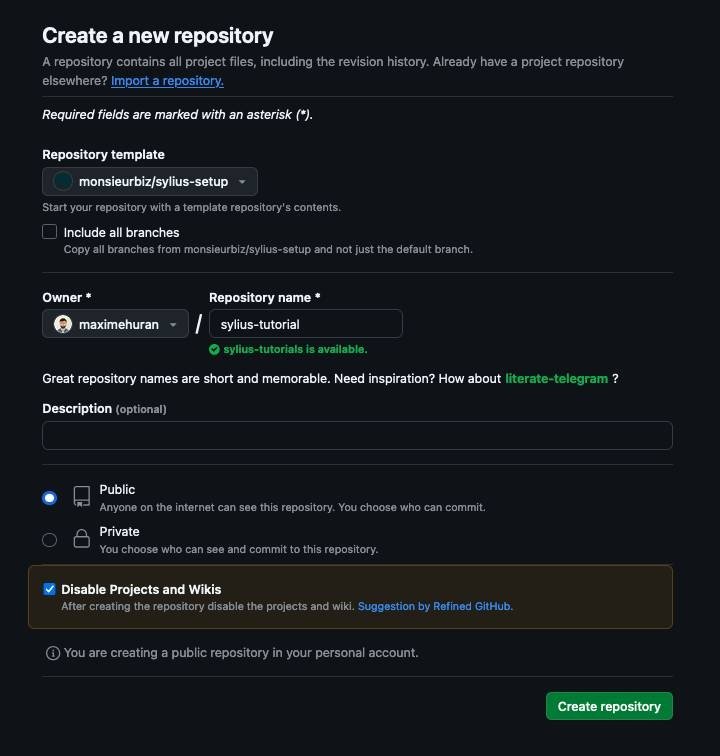
Task: Use suggested name literate-telegram
Action: pyautogui.click(x=556, y=379)
